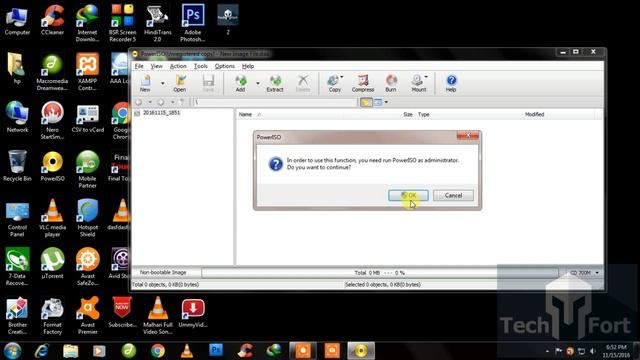Switch to PowerISO in the taskbar

[x=361, y=351]
